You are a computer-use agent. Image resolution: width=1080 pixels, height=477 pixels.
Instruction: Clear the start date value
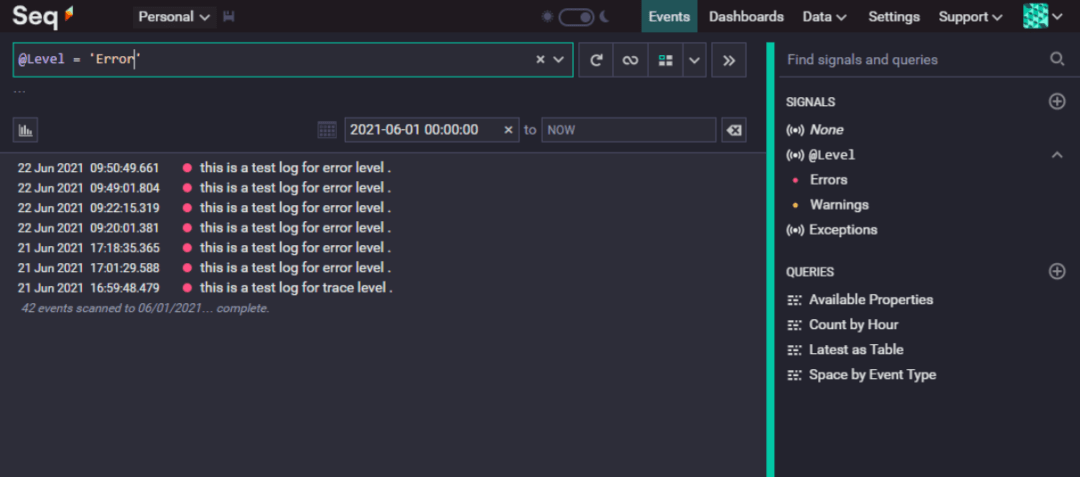pos(508,129)
